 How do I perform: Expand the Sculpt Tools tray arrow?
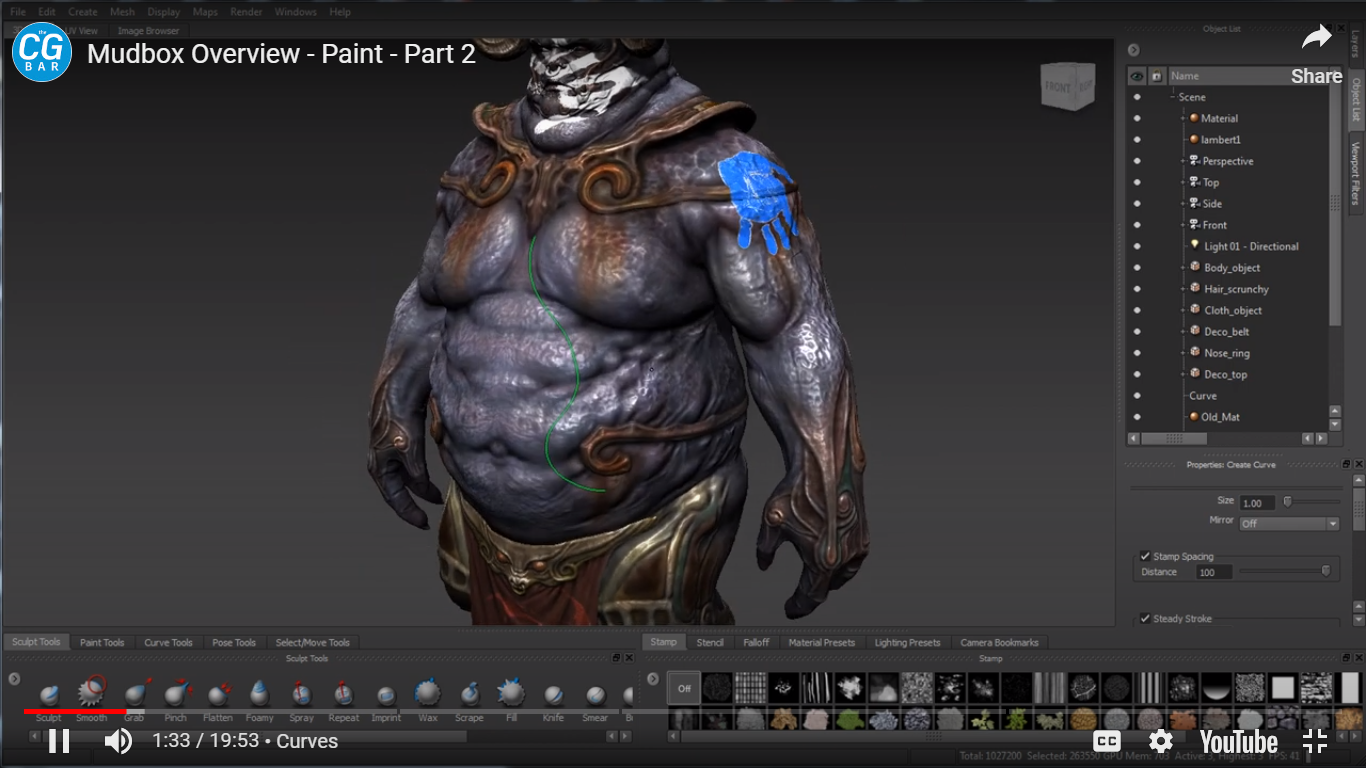pos(14,679)
